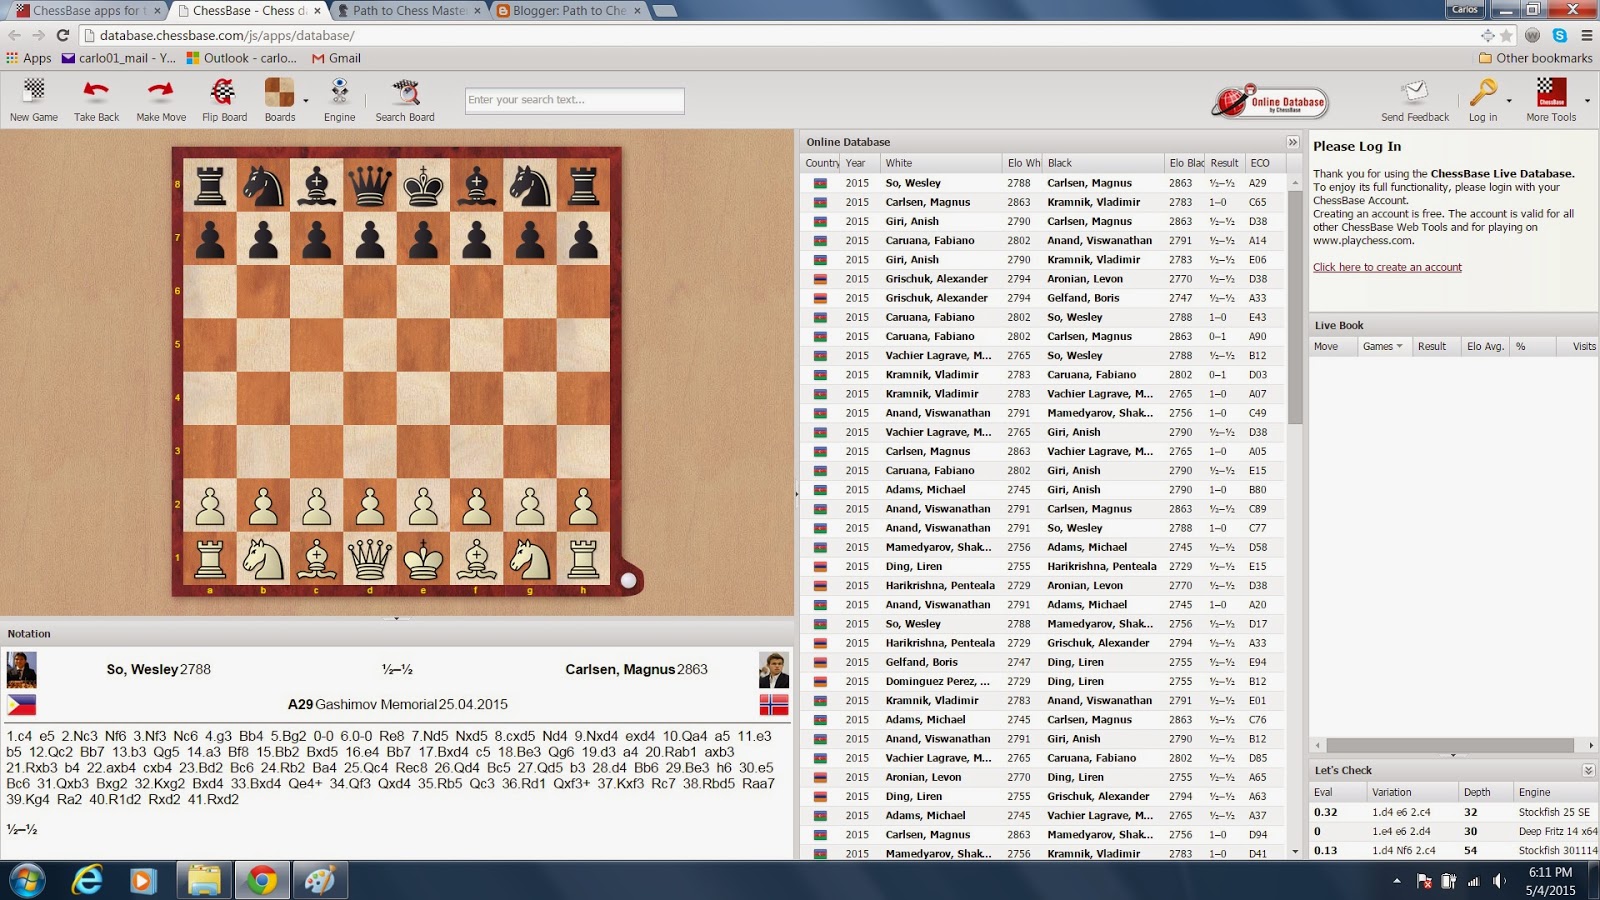
Task: Click here to create an account link
Action: coord(1387,267)
